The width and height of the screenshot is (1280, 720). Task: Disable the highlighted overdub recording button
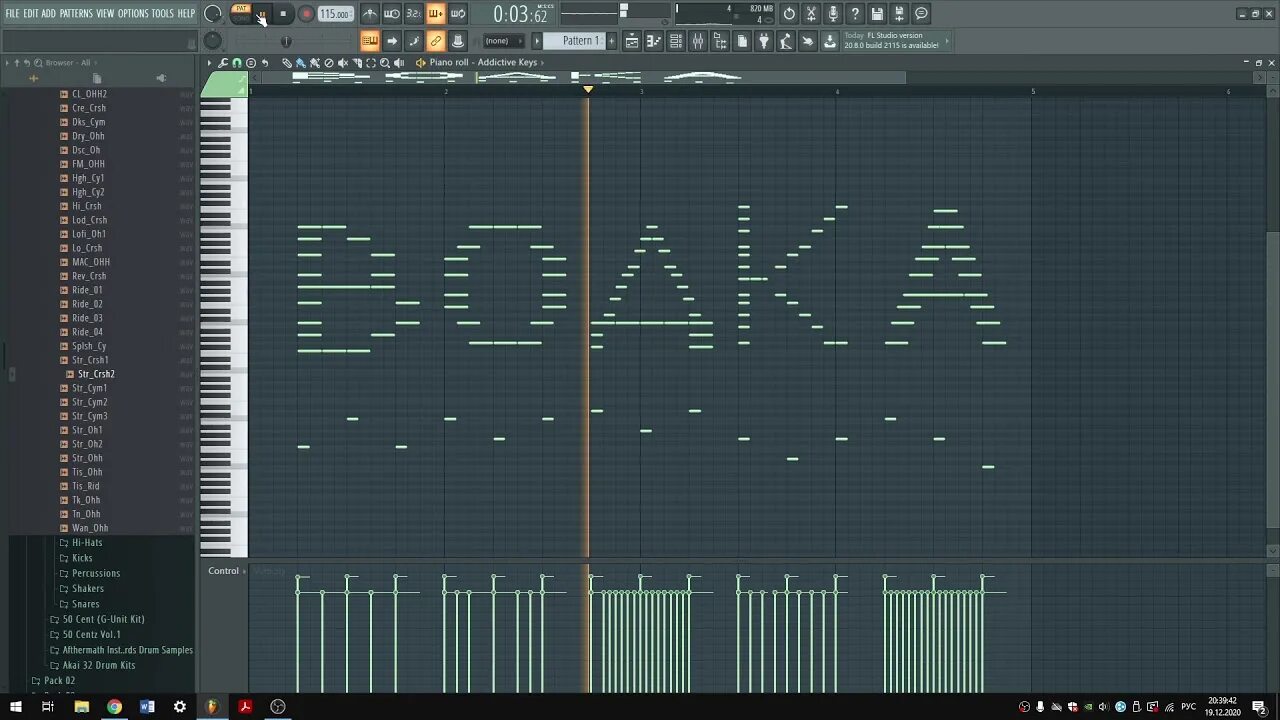(x=436, y=13)
